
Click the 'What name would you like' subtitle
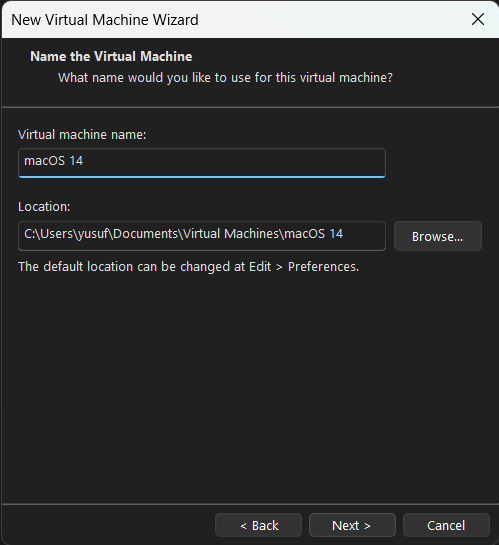pyautogui.click(x=225, y=78)
